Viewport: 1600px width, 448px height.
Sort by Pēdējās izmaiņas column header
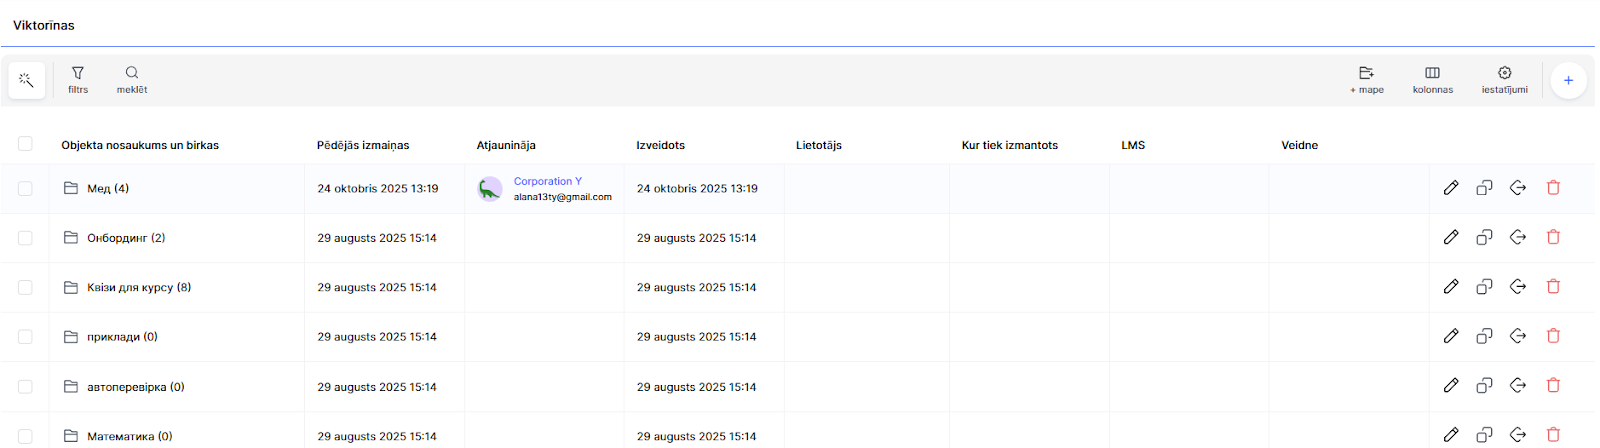click(x=363, y=145)
